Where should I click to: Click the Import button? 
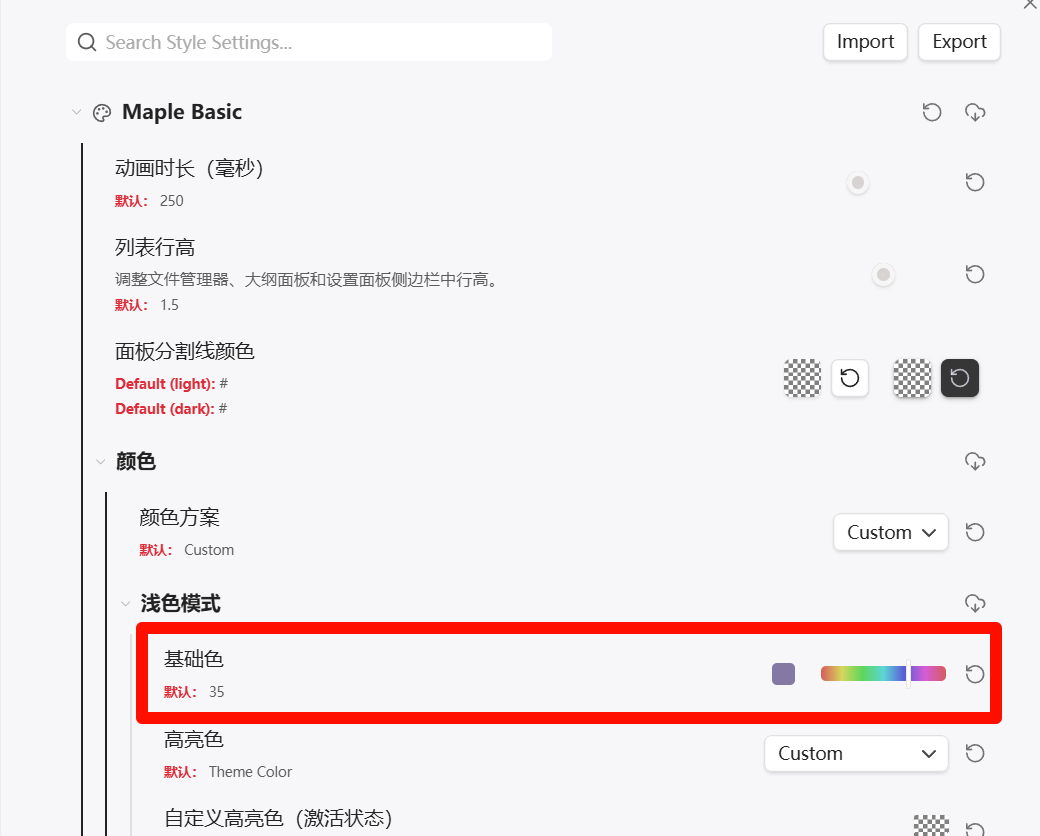pyautogui.click(x=865, y=42)
